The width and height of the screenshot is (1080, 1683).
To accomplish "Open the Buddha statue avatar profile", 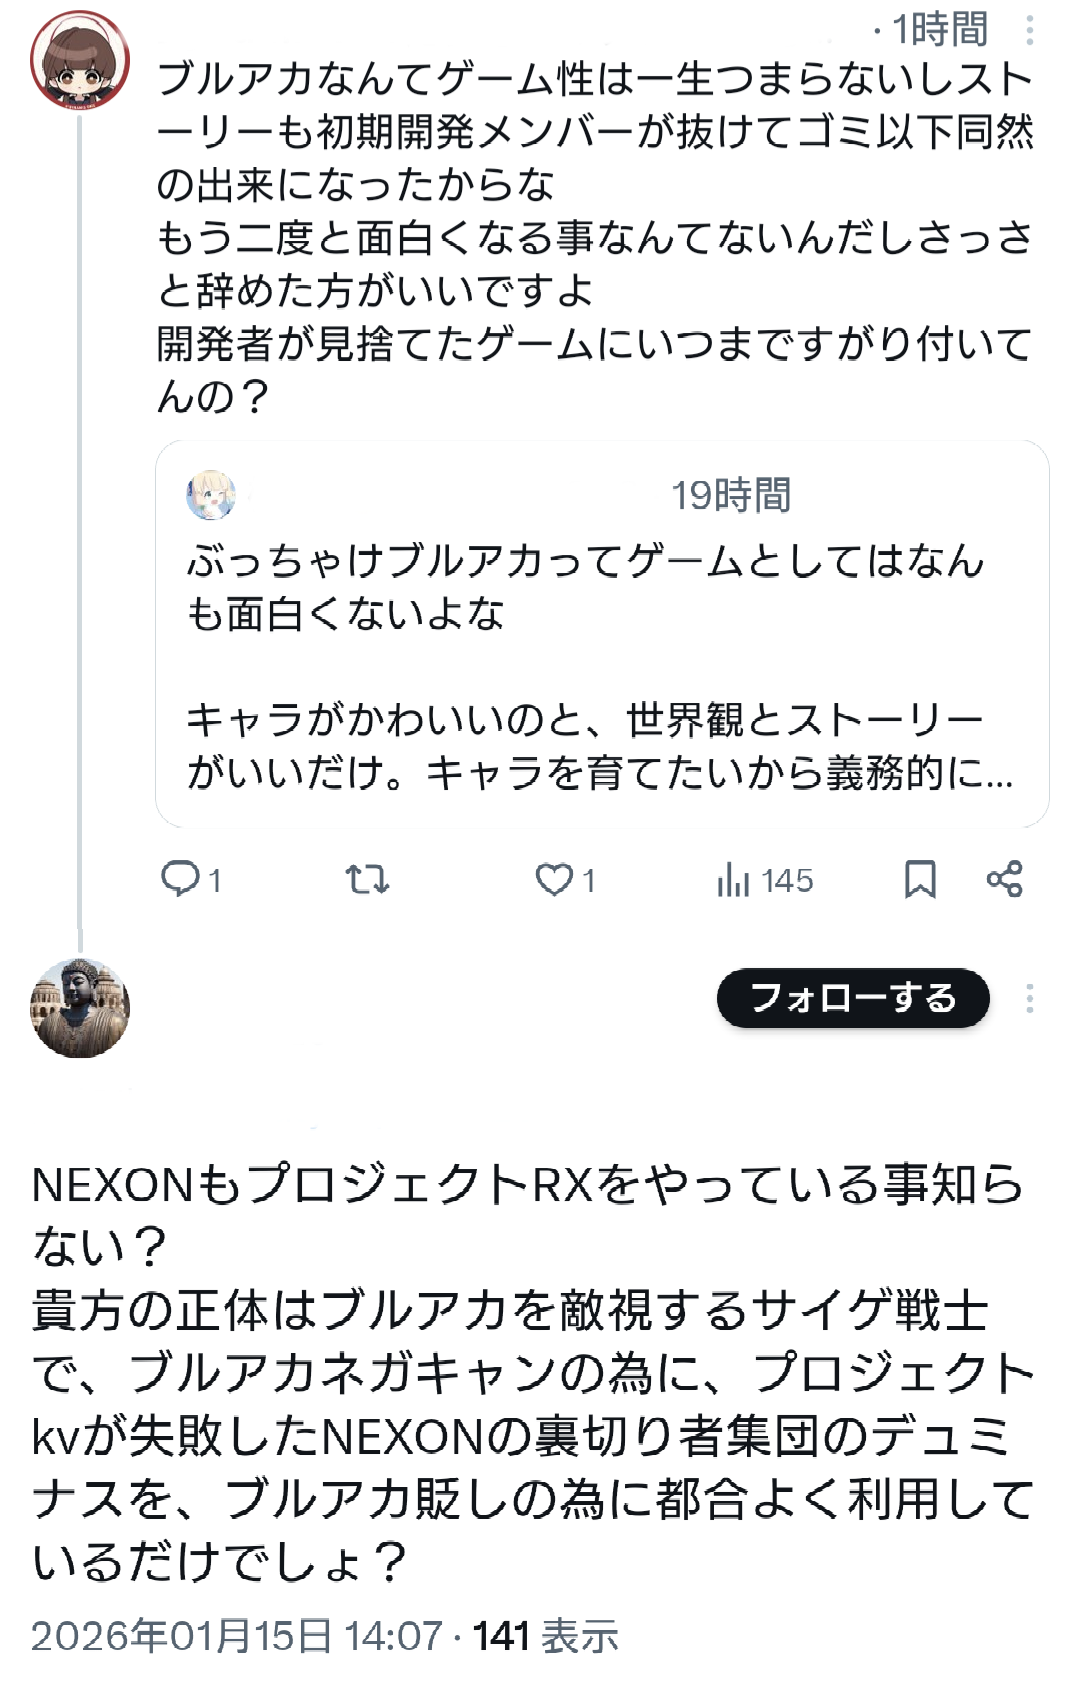I will point(80,1008).
